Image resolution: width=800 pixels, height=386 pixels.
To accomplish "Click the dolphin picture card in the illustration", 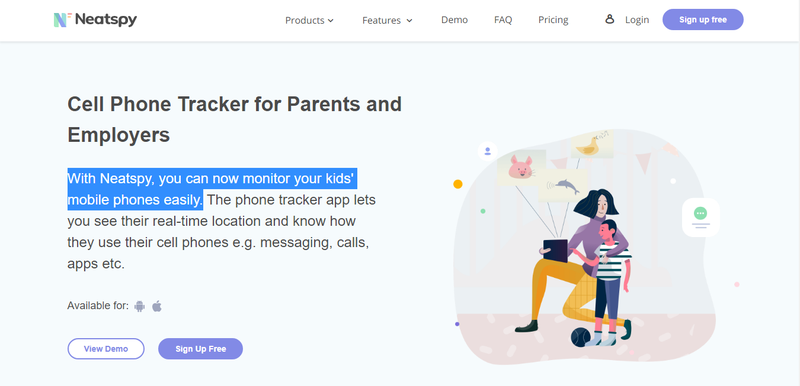I will pyautogui.click(x=563, y=186).
